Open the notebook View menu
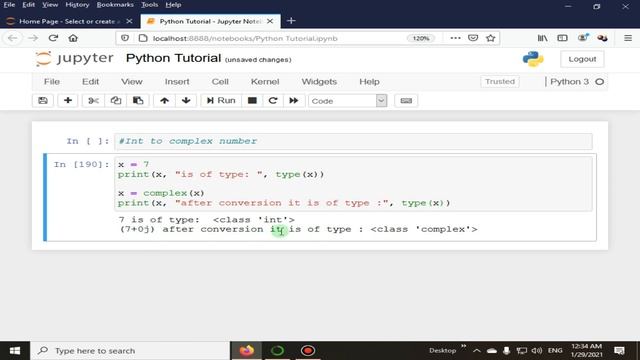Image resolution: width=640 pixels, height=360 pixels. pyautogui.click(x=131, y=82)
